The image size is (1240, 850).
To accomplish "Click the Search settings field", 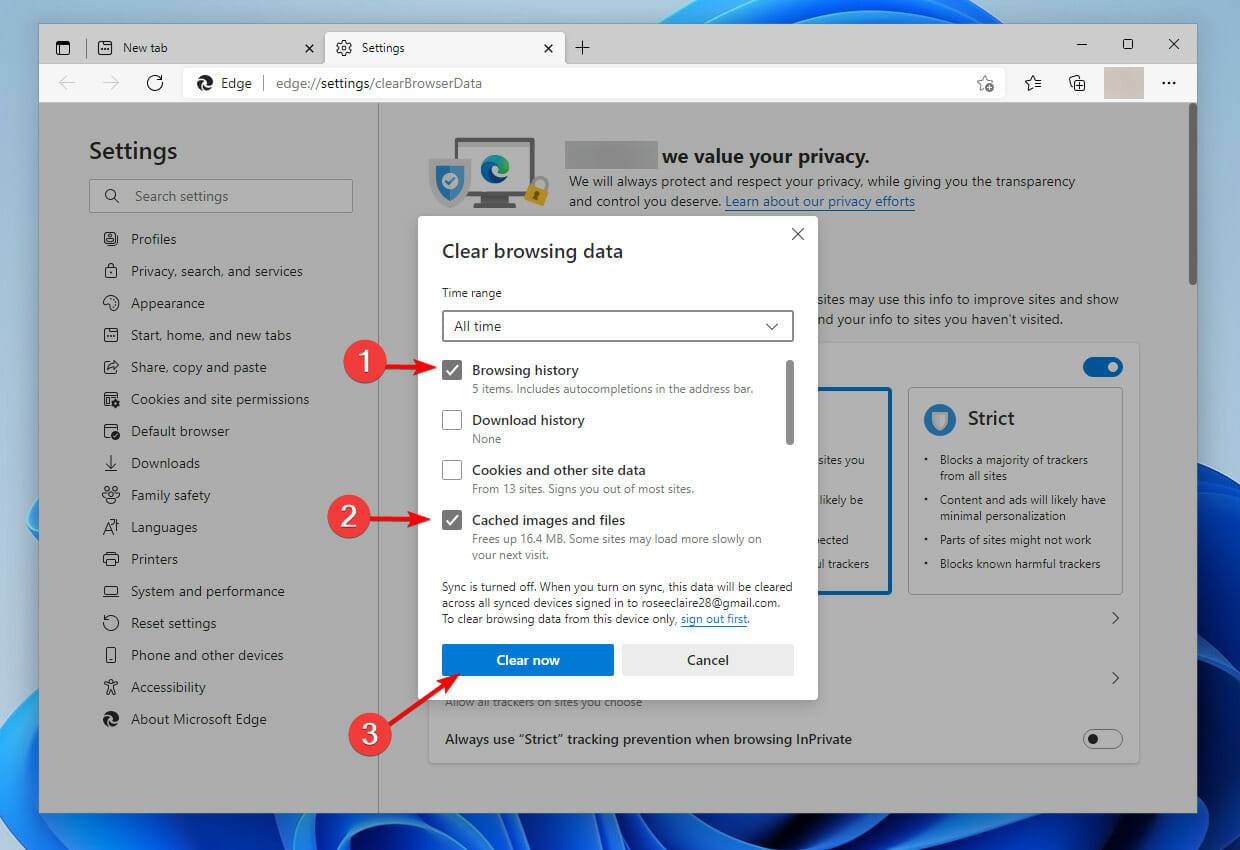I will coord(221,196).
